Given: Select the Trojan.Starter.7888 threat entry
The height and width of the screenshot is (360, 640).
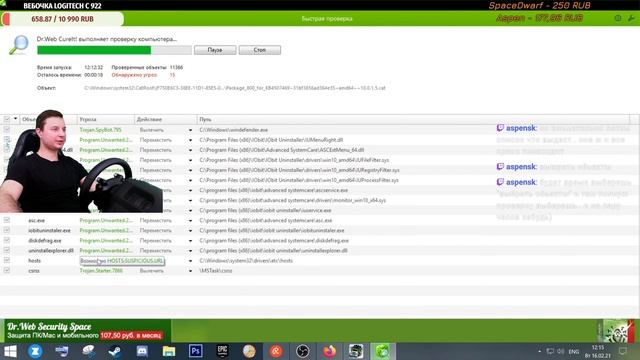Looking at the screenshot, I should 101,271.
